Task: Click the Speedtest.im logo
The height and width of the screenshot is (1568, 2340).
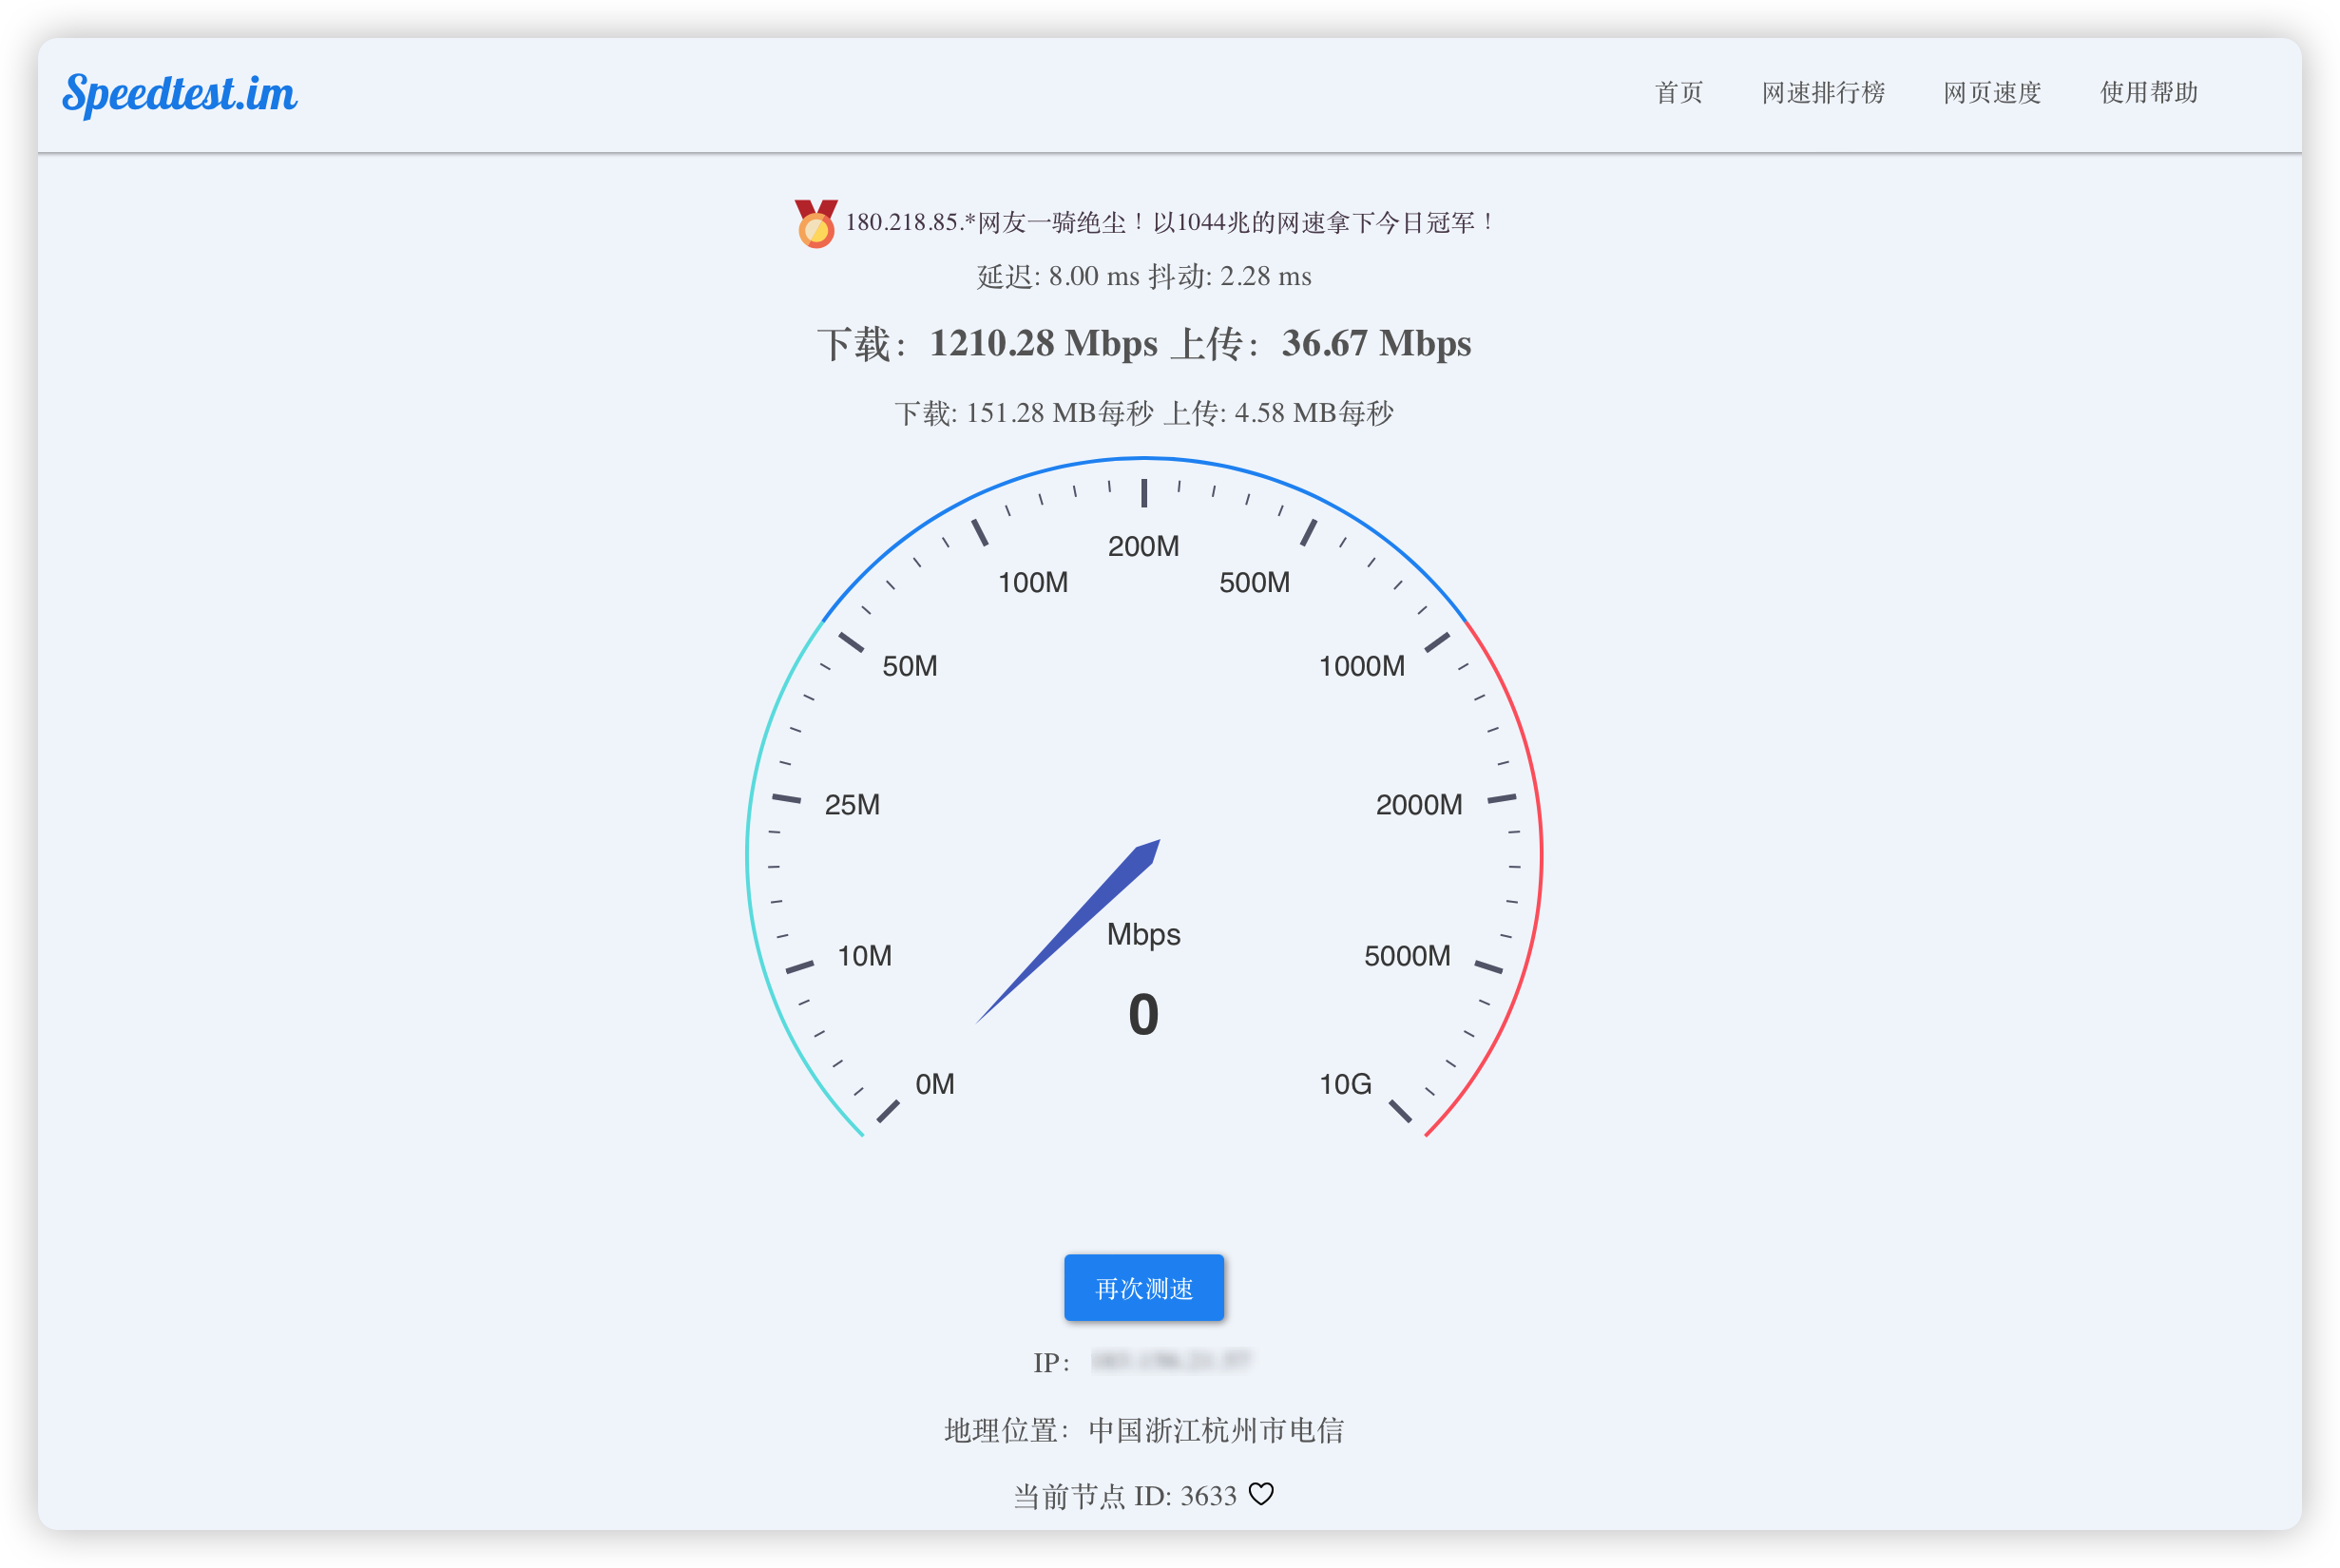Action: tap(180, 94)
